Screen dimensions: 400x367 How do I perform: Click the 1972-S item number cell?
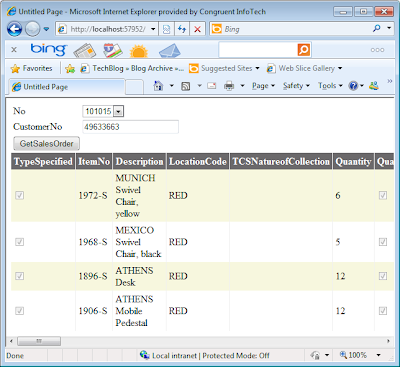point(93,196)
